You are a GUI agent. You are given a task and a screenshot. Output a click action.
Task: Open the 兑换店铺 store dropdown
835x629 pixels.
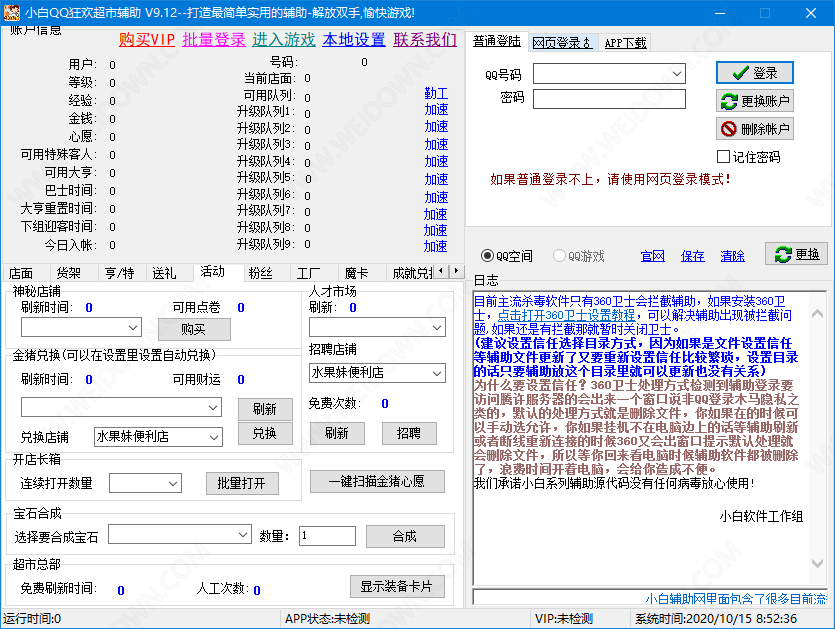(214, 437)
